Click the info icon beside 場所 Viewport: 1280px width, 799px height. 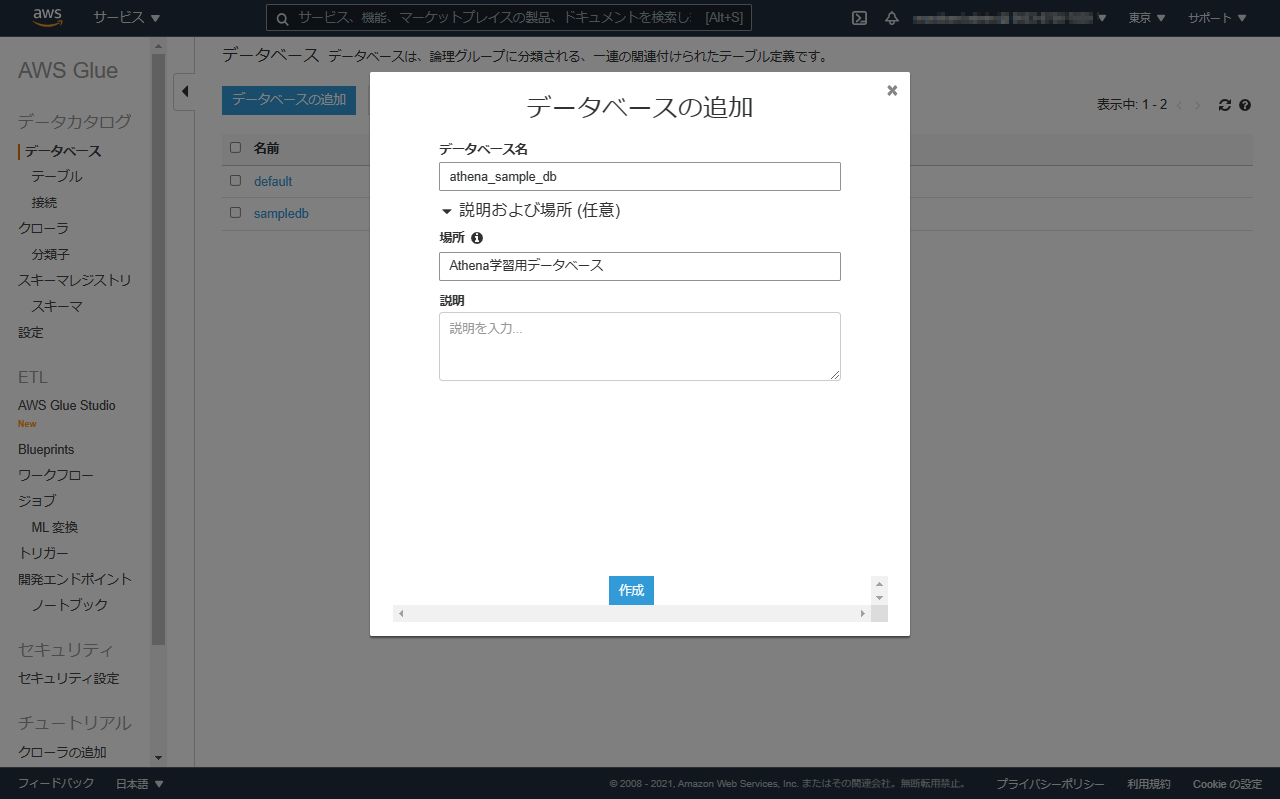(477, 238)
